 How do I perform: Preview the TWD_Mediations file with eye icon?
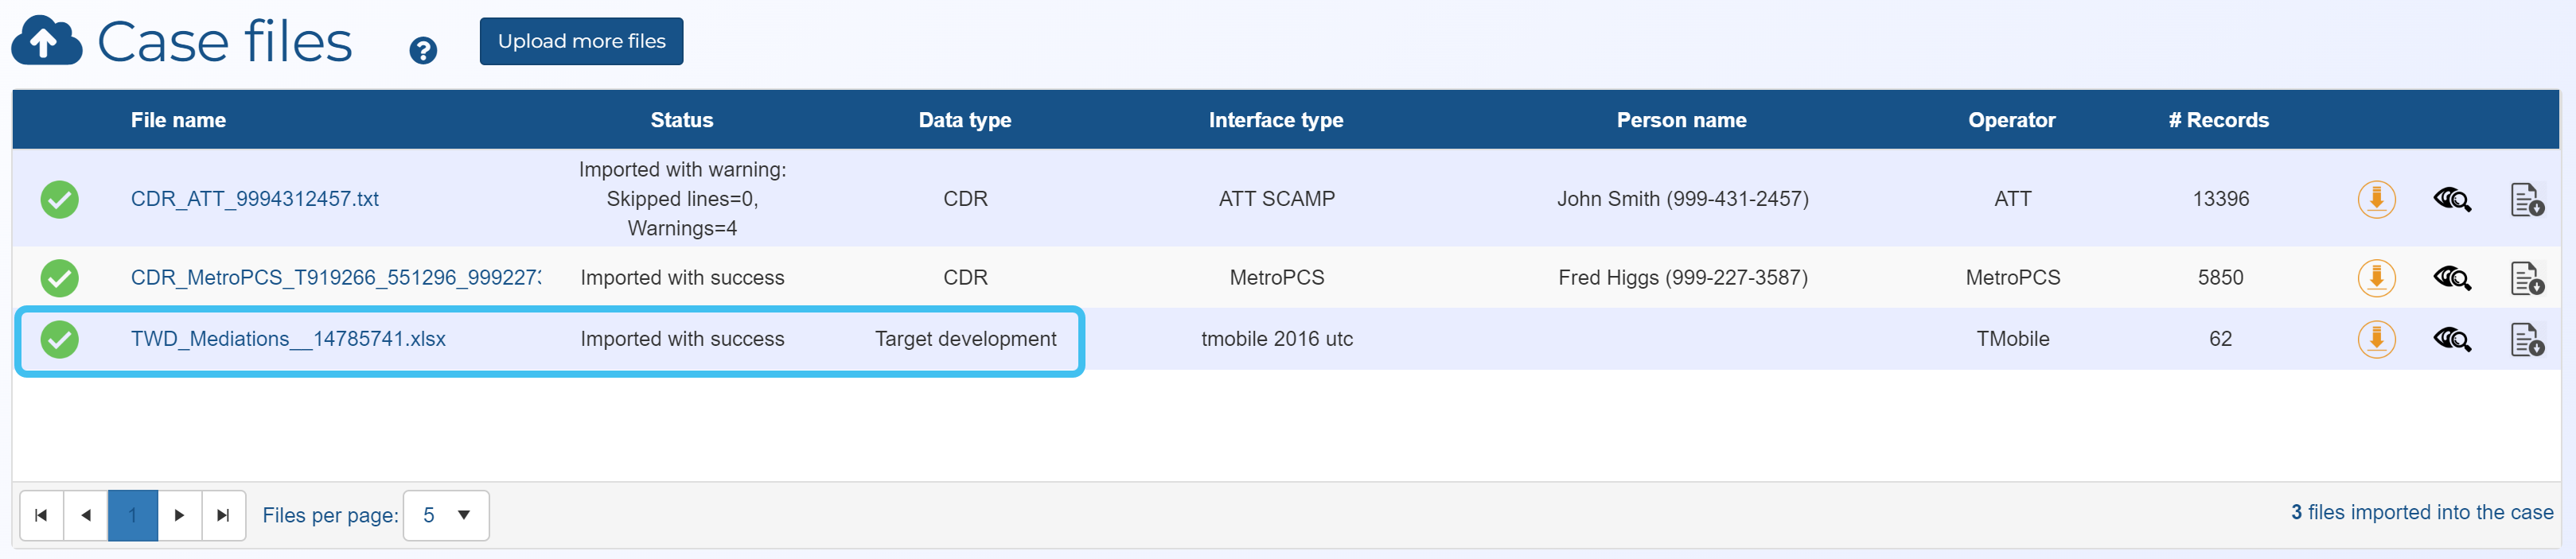coord(2451,339)
